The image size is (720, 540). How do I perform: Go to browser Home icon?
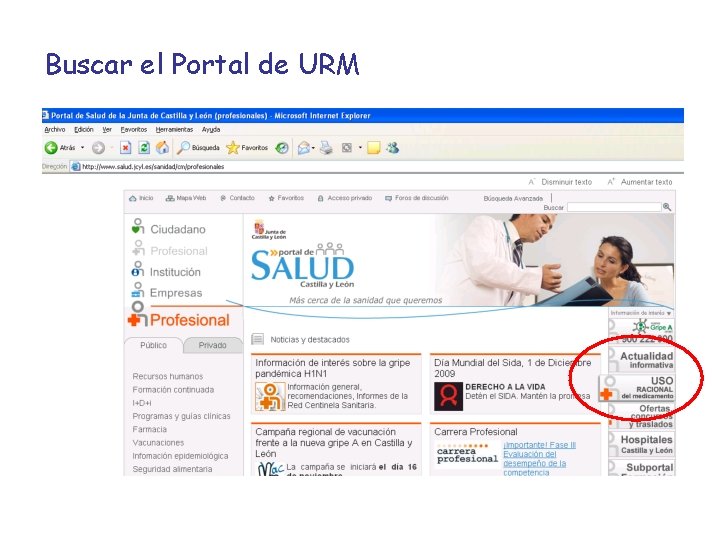(162, 147)
